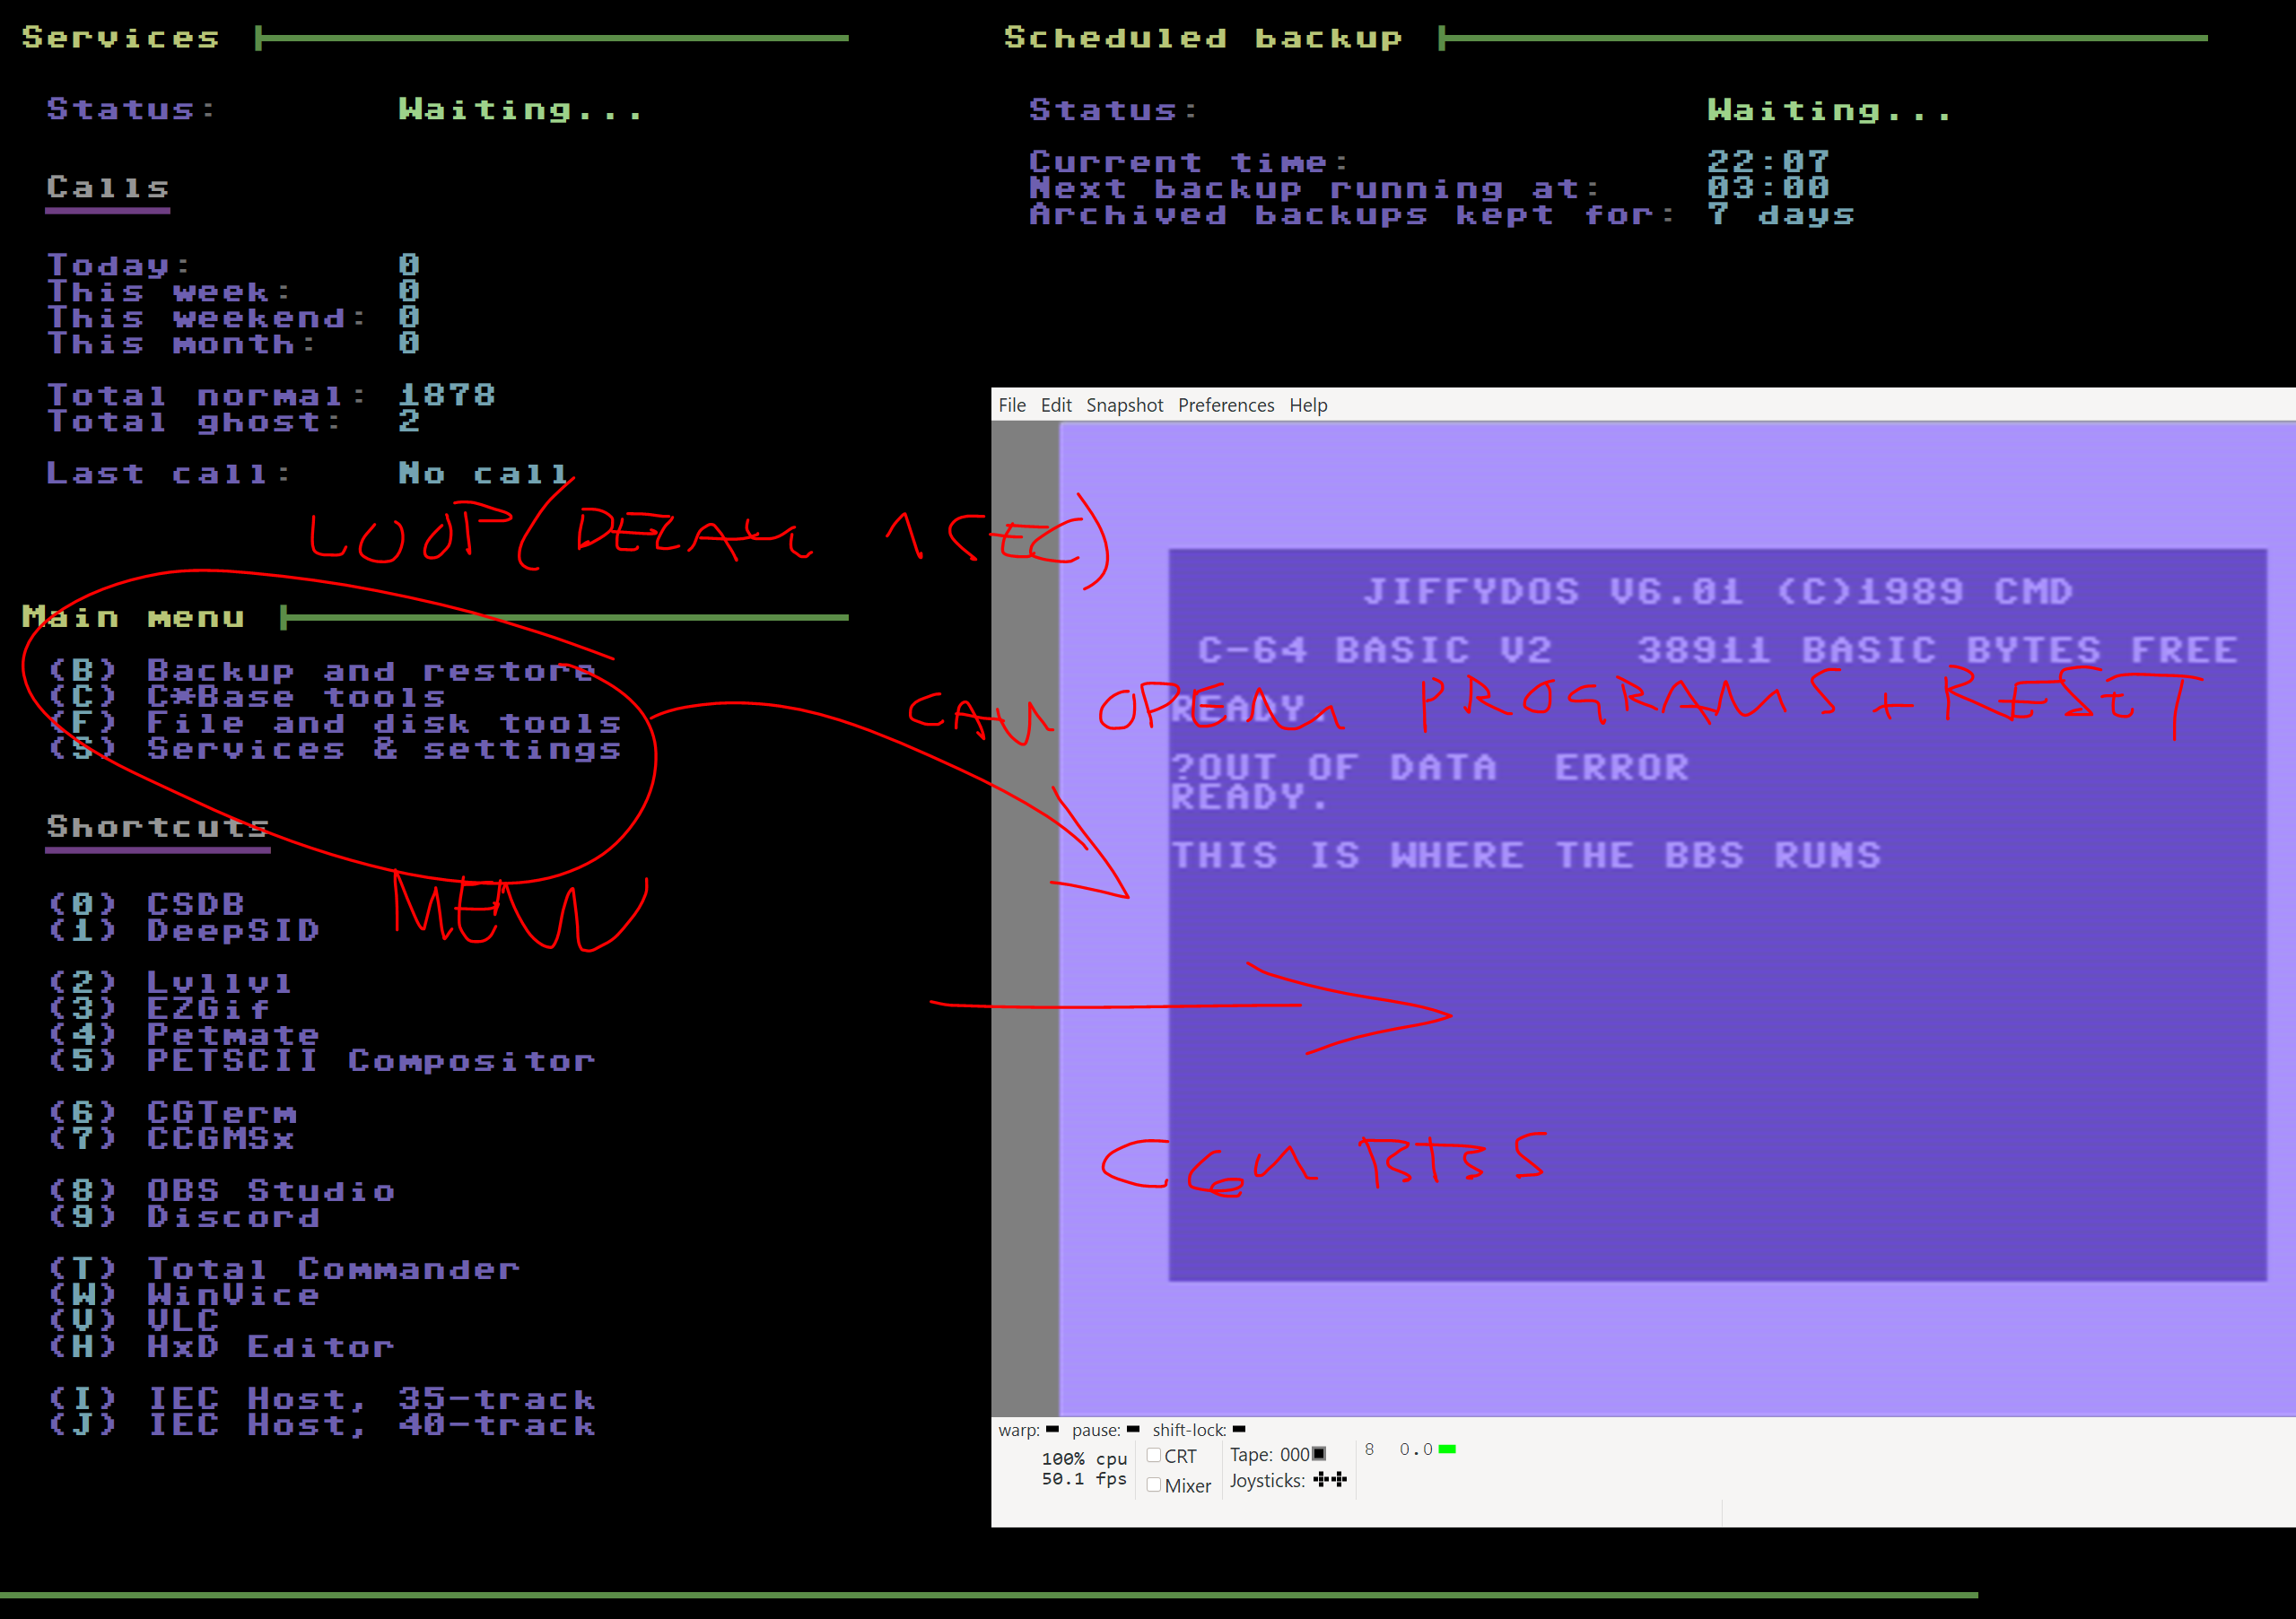Open the Edit menu in VICE

pyautogui.click(x=1056, y=405)
